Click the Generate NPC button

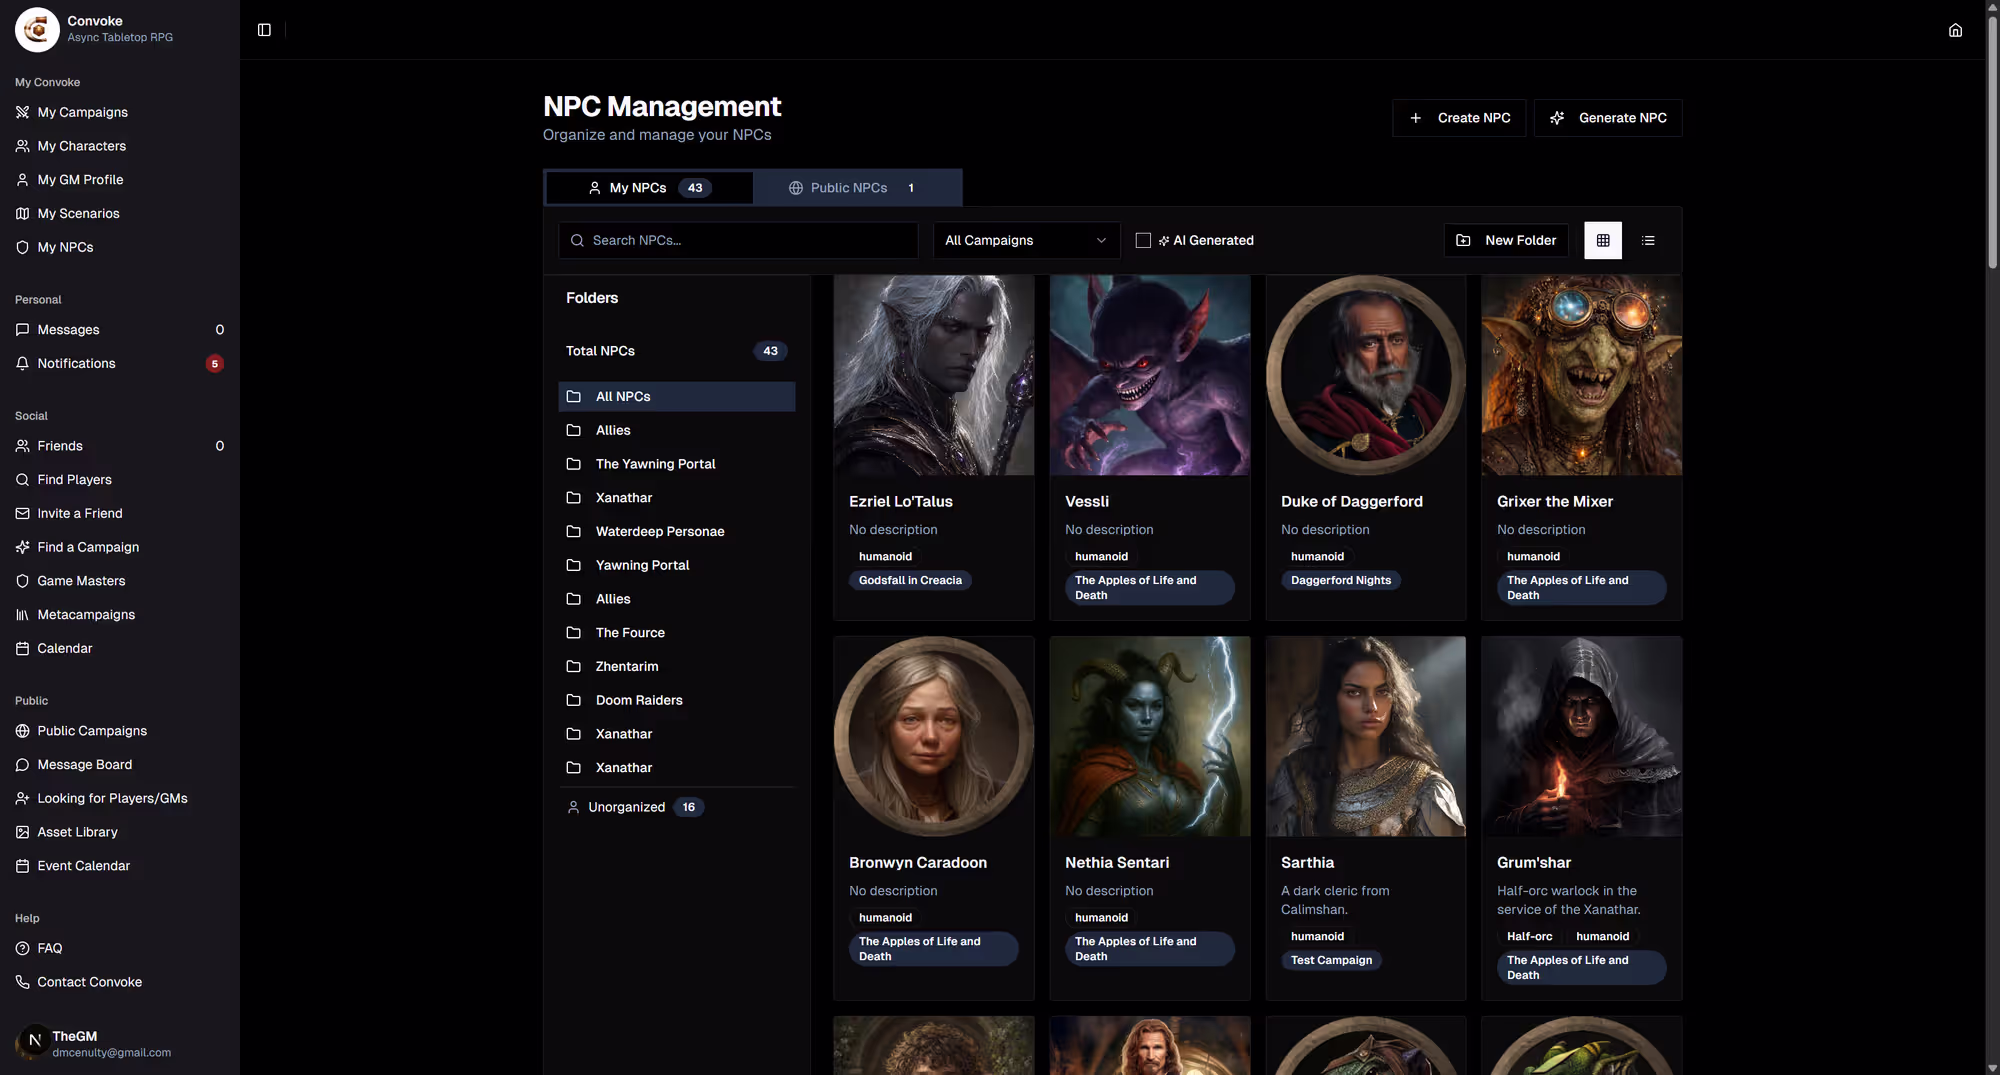1608,118
